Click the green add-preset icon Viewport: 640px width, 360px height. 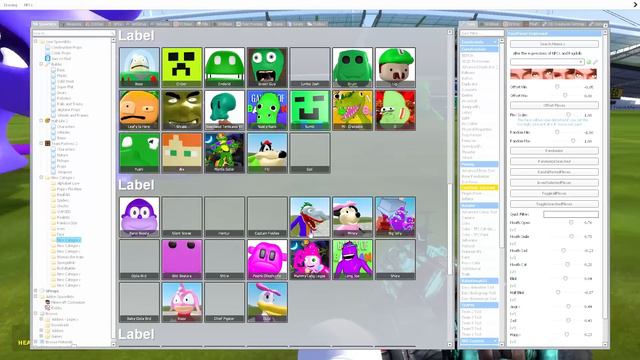[589, 62]
